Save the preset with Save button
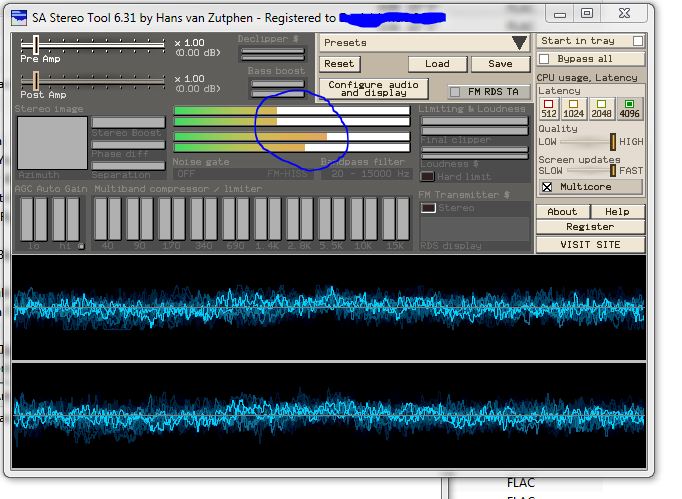The width and height of the screenshot is (682, 499). pos(500,64)
